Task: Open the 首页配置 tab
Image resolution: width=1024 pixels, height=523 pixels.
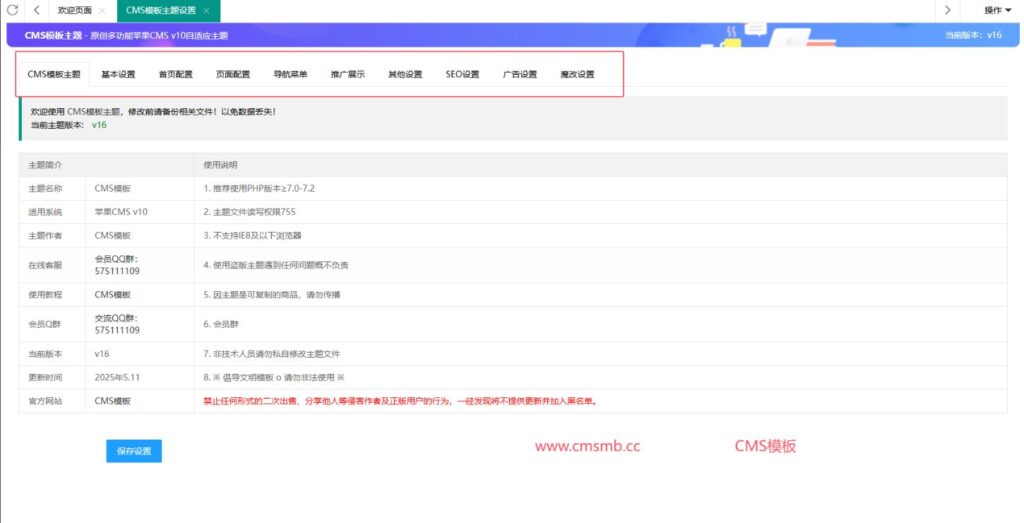Action: [x=176, y=74]
